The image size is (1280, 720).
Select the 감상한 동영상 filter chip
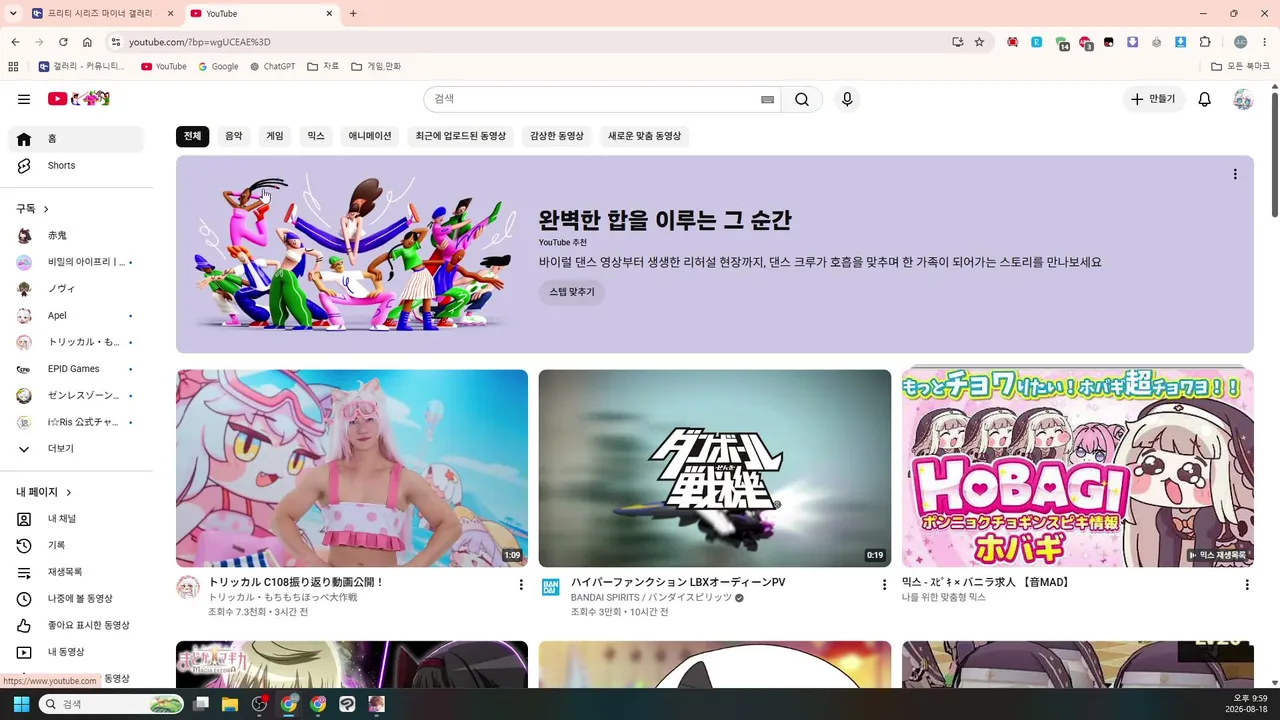tap(557, 136)
